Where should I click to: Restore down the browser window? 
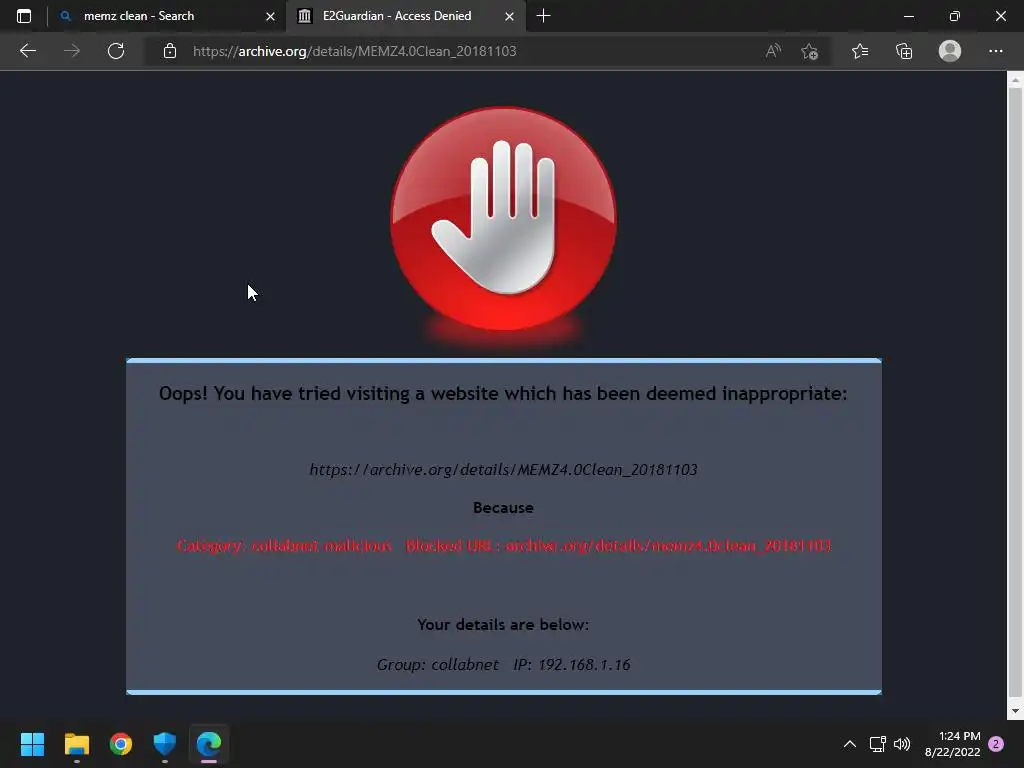pos(955,16)
